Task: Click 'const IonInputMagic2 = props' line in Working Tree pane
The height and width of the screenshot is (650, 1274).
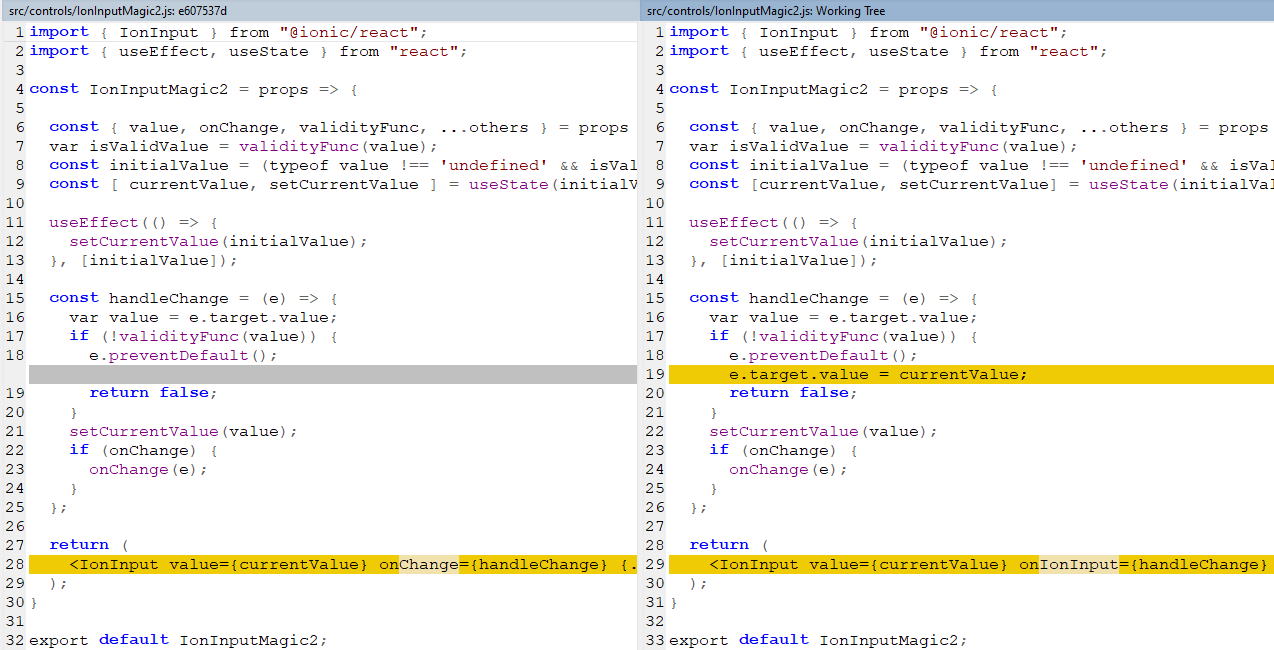Action: pos(833,89)
